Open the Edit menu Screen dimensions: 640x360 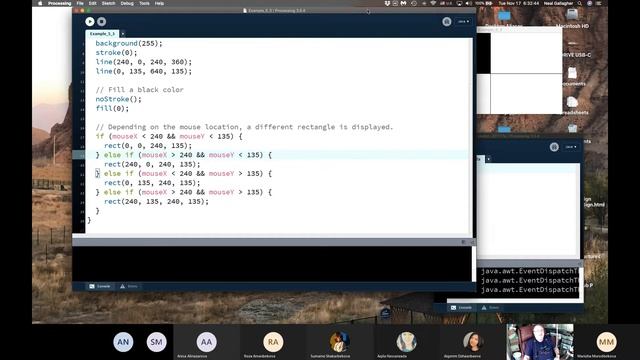click(93, 3)
